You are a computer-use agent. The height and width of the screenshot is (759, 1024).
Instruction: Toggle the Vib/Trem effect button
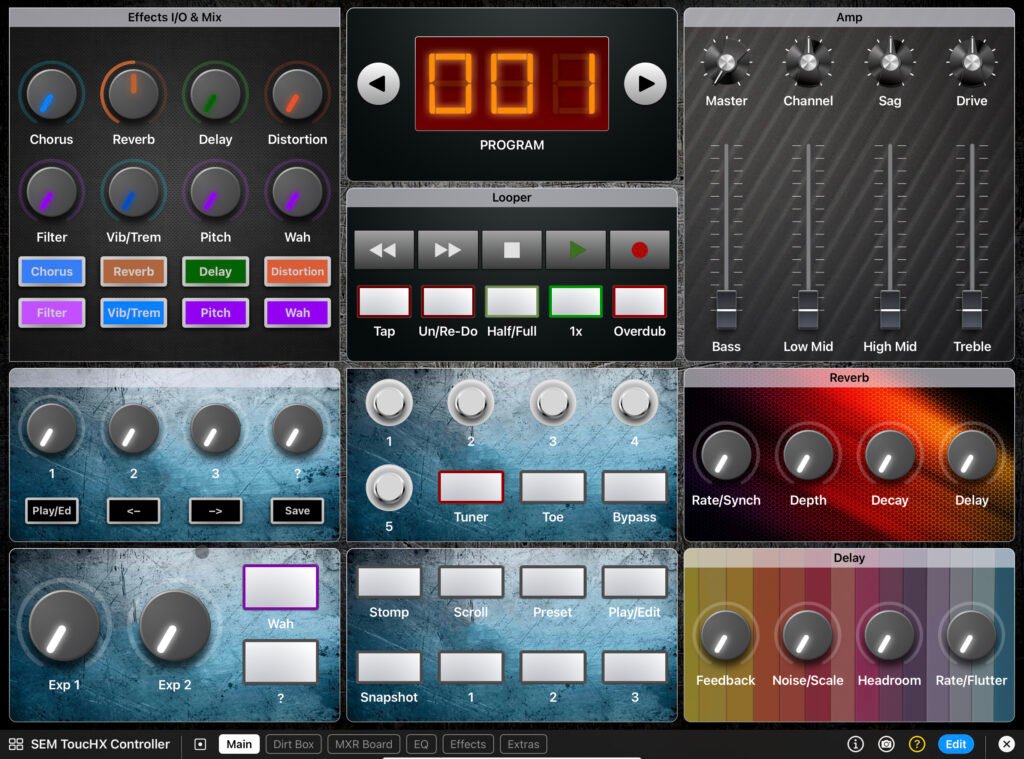point(133,313)
